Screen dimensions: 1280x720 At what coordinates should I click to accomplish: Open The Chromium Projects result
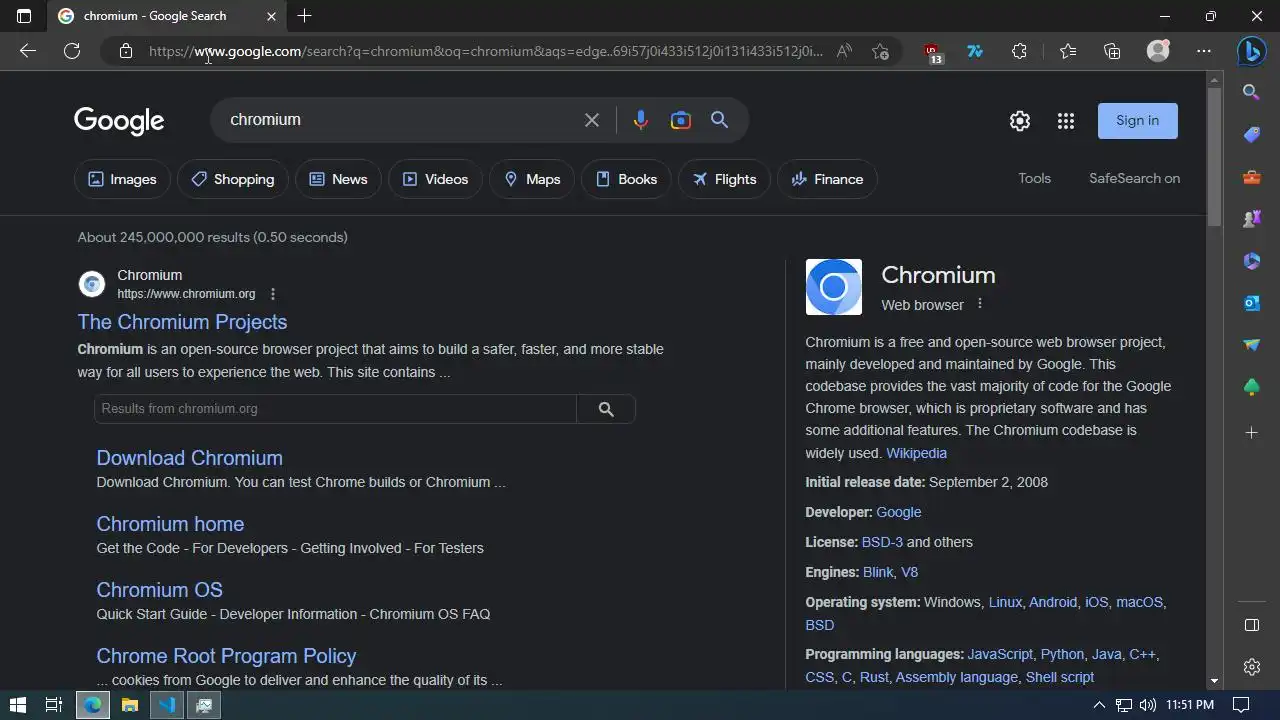point(182,322)
